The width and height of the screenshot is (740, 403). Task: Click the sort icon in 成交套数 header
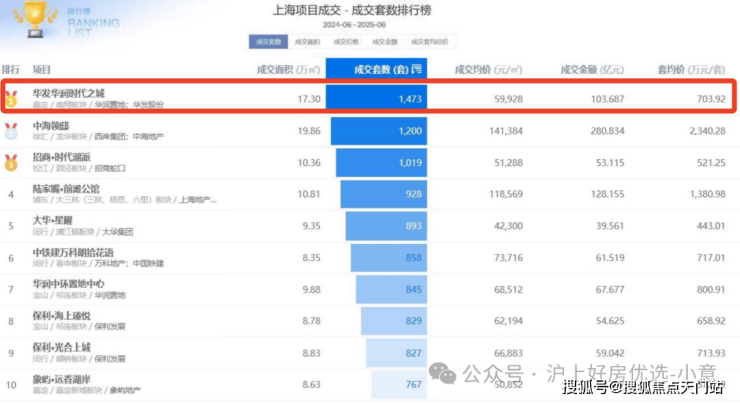pyautogui.click(x=418, y=70)
